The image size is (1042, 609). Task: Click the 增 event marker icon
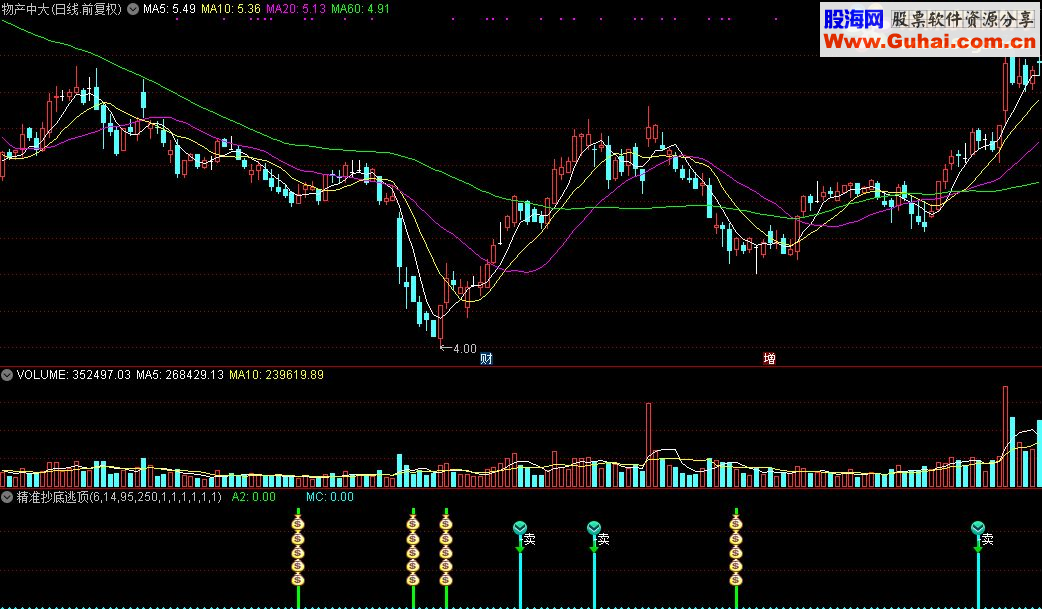[769, 359]
